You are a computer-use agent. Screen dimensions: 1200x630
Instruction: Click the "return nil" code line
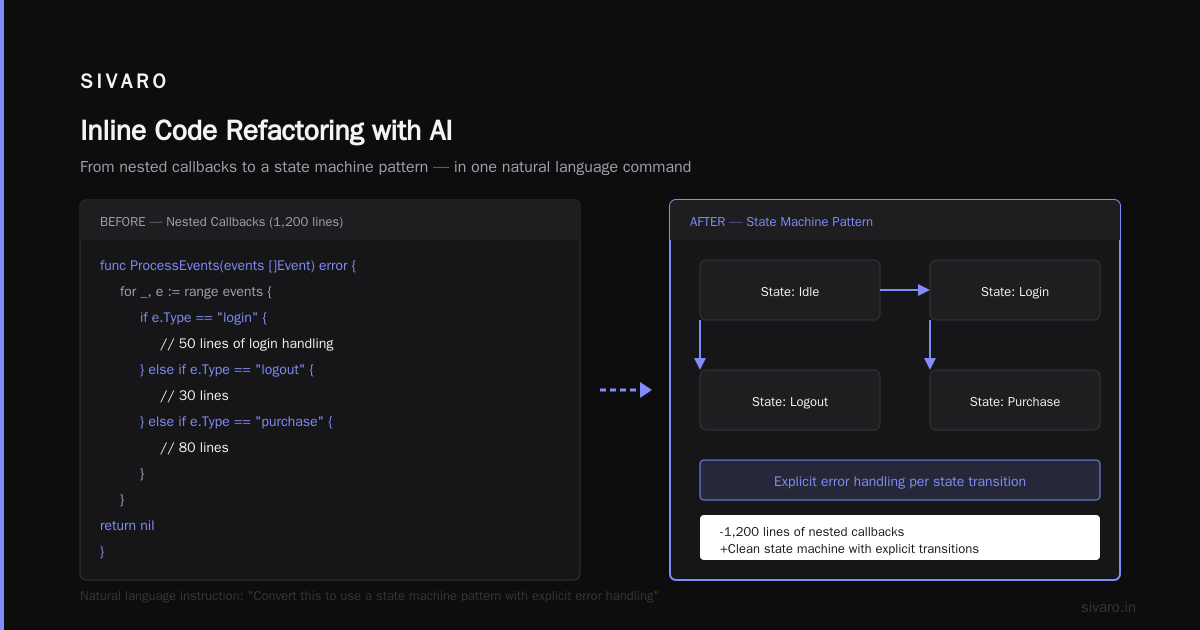tap(127, 525)
